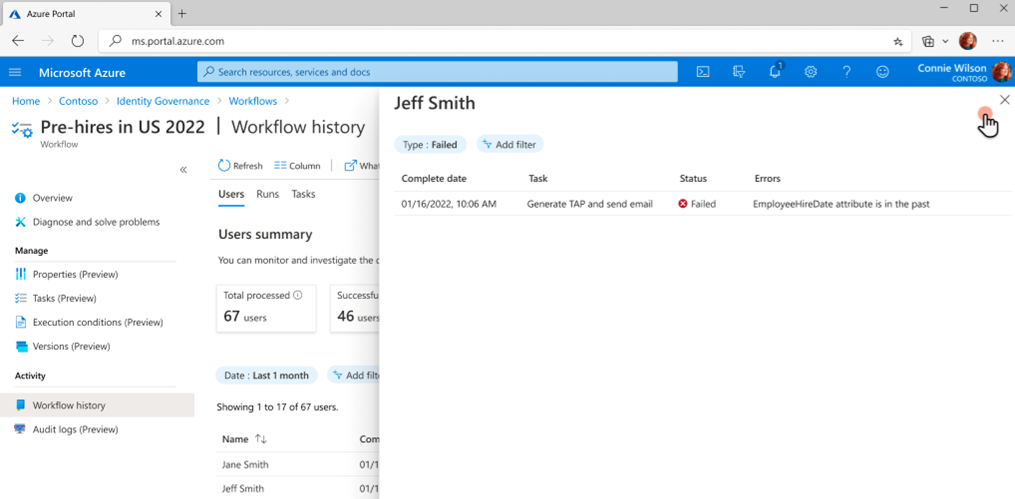
Task: Click Identity Governance breadcrumb link
Action: [162, 101]
